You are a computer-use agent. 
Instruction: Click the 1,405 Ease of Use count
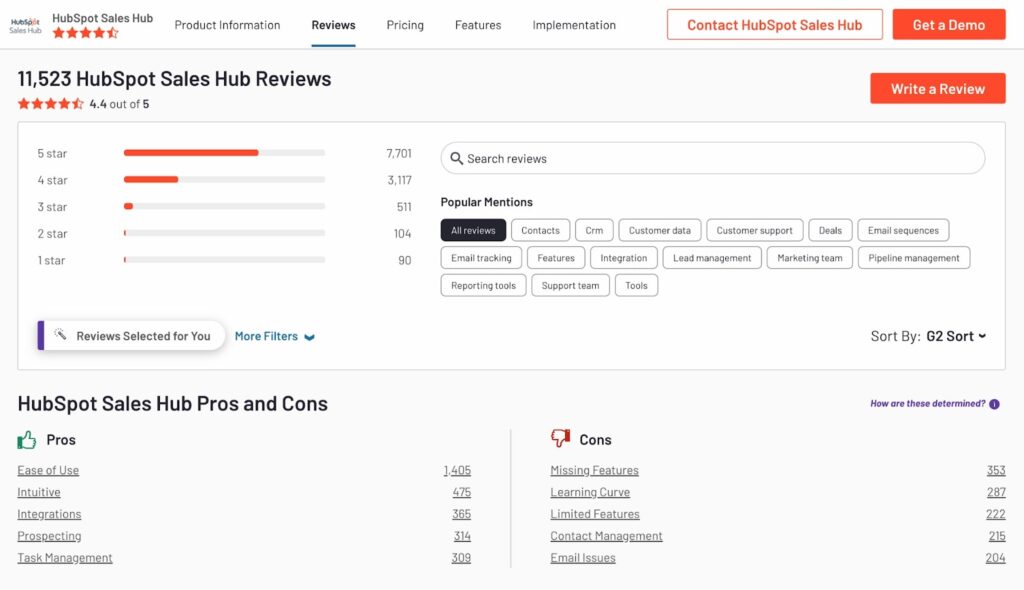[457, 470]
